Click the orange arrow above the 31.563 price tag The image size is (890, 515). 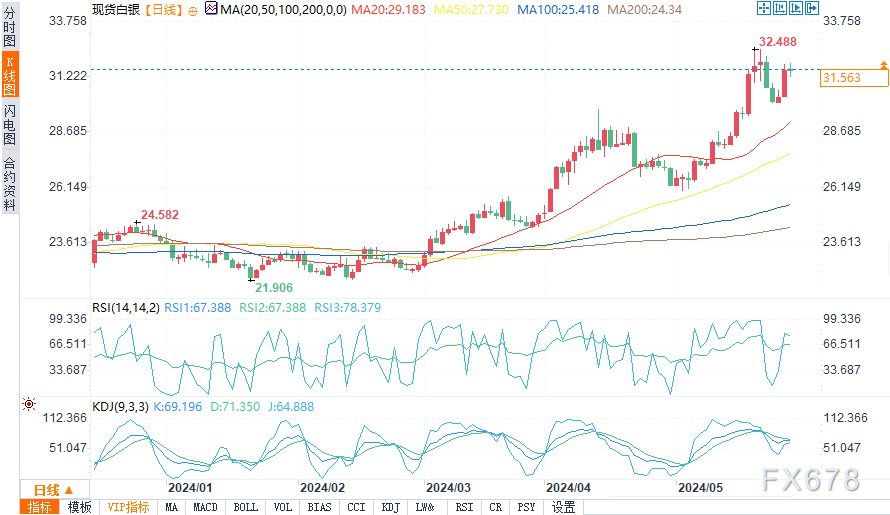(883, 64)
